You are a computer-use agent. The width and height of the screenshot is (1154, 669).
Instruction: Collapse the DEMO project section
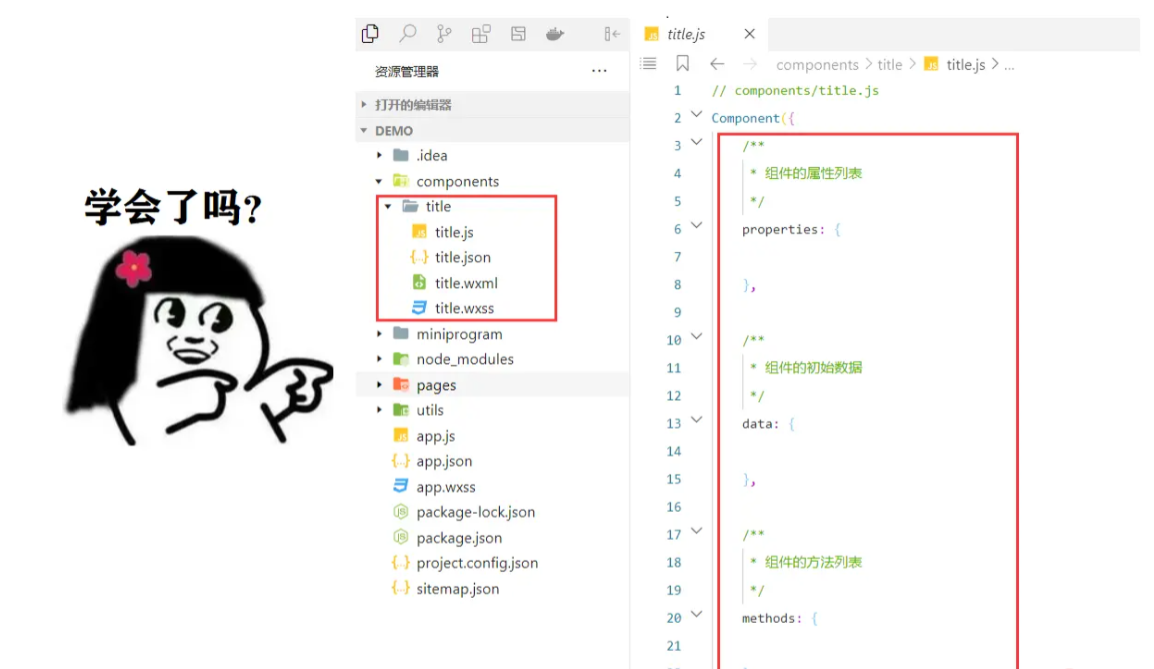492,130
